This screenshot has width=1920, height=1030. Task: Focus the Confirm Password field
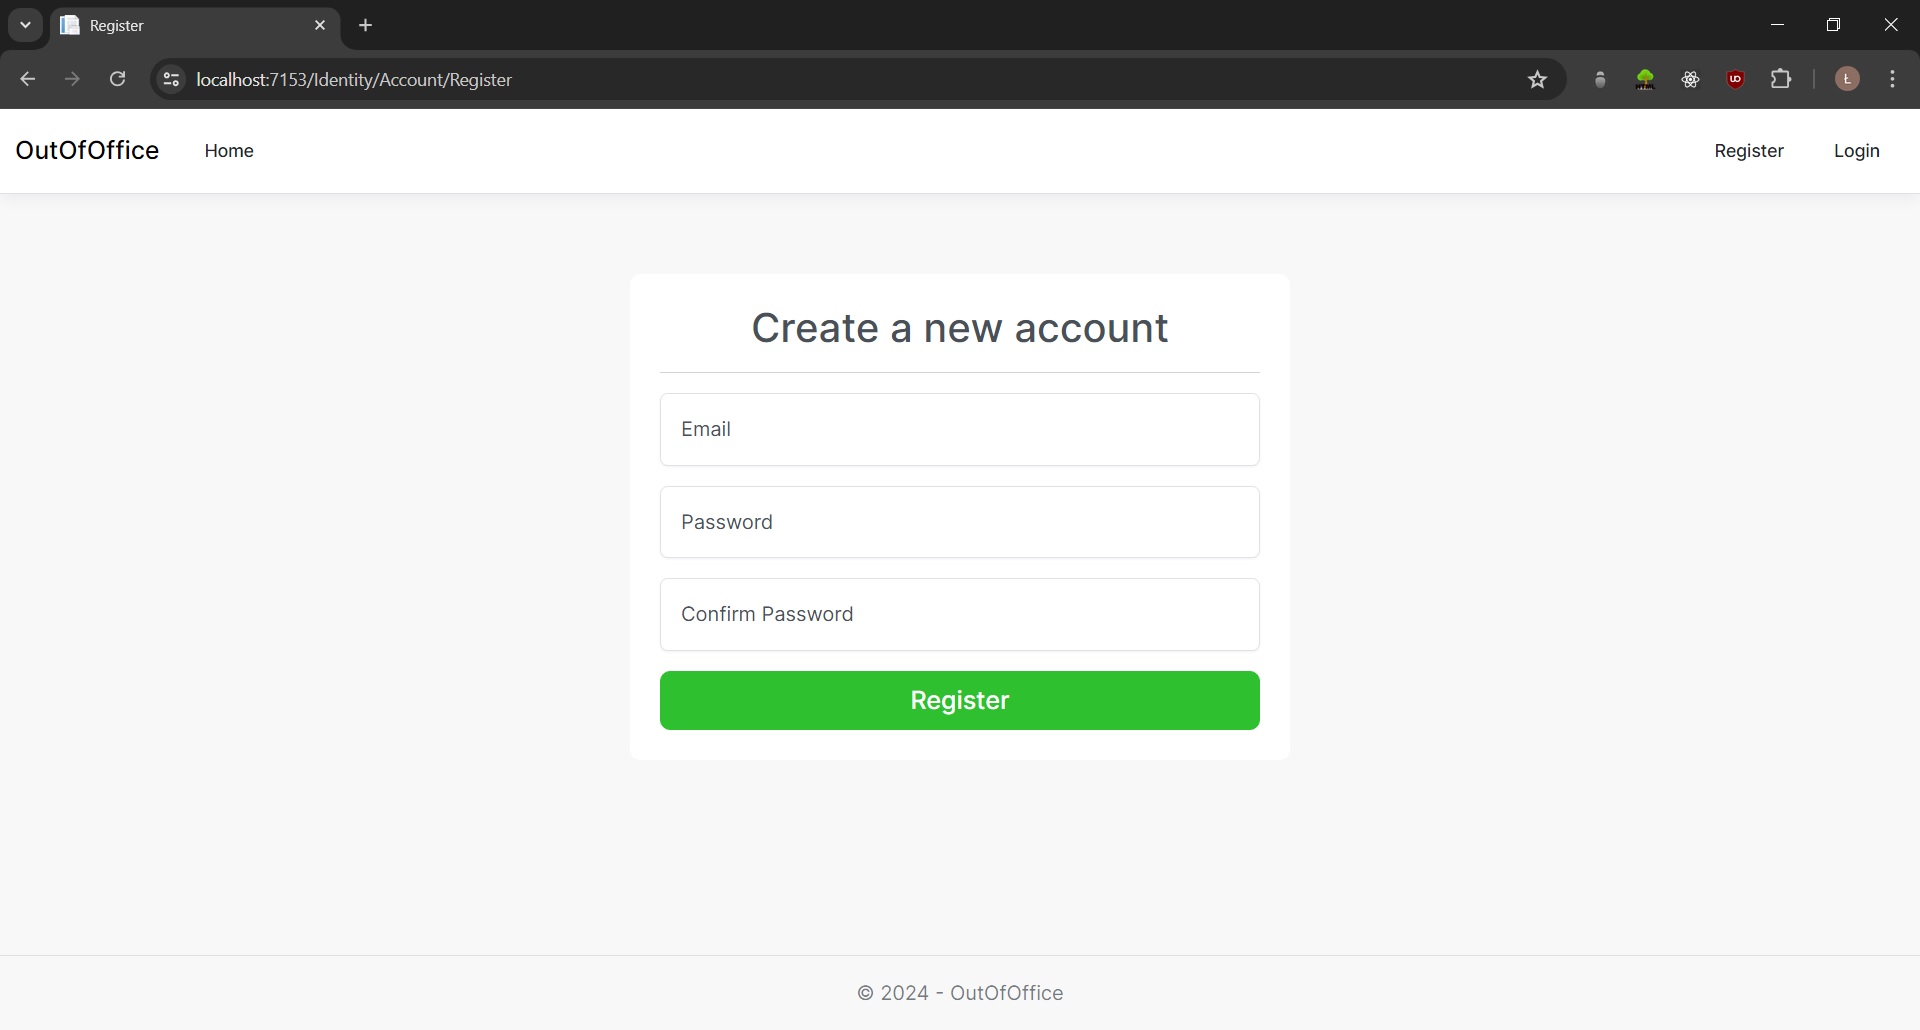[x=959, y=614]
